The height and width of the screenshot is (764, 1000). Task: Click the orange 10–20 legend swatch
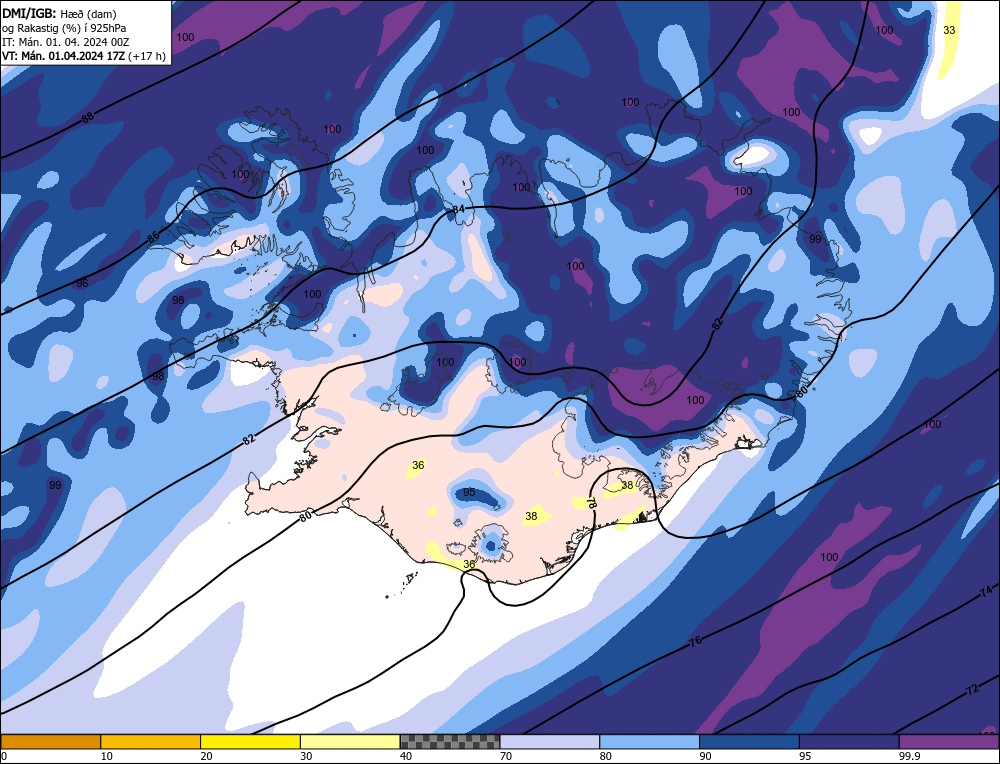point(151,741)
